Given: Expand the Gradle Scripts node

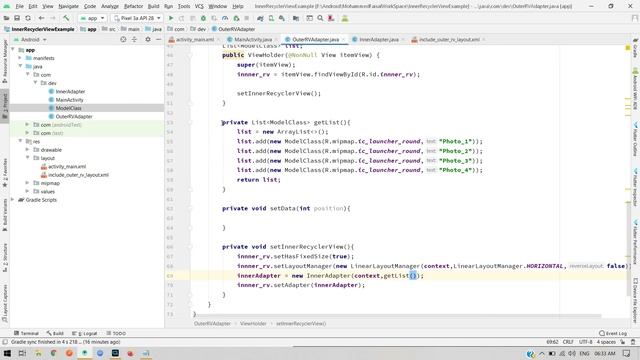Looking at the screenshot, I should [13, 200].
